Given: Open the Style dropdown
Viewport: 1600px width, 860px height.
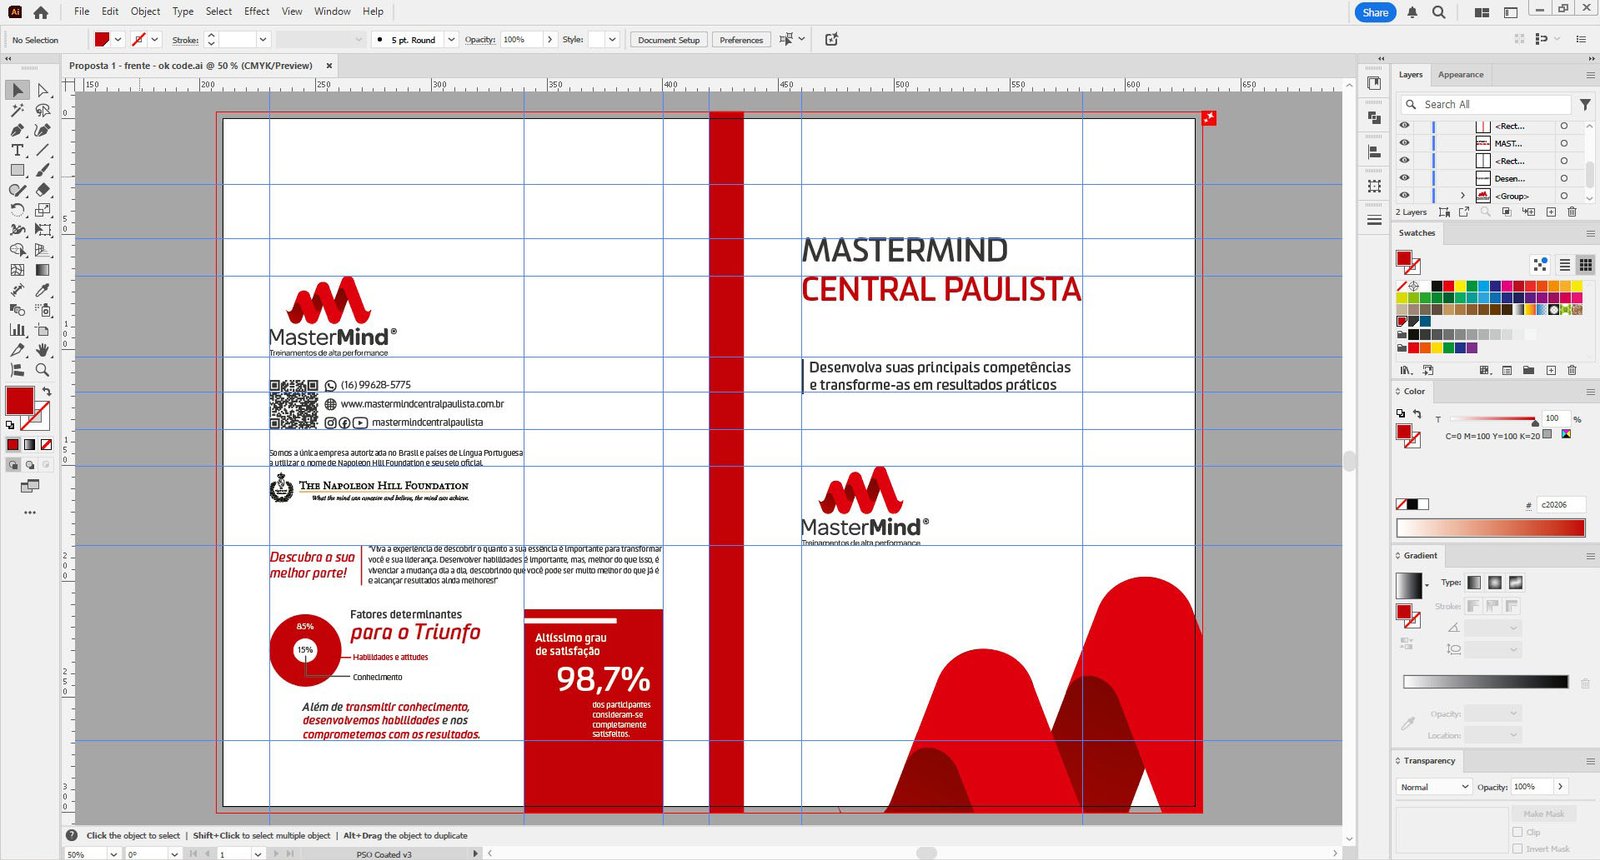Looking at the screenshot, I should tap(612, 39).
